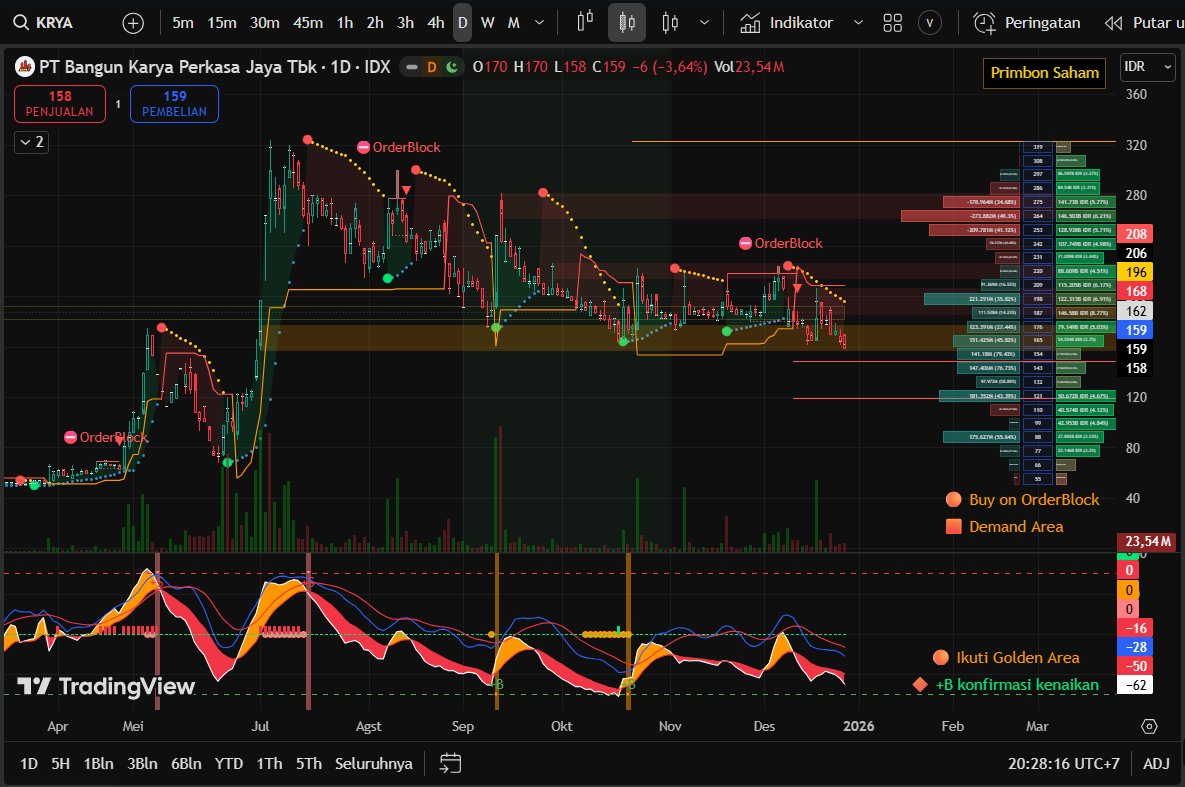The image size is (1185, 787).
Task: Select the bar chart style icon
Action: coord(586,23)
